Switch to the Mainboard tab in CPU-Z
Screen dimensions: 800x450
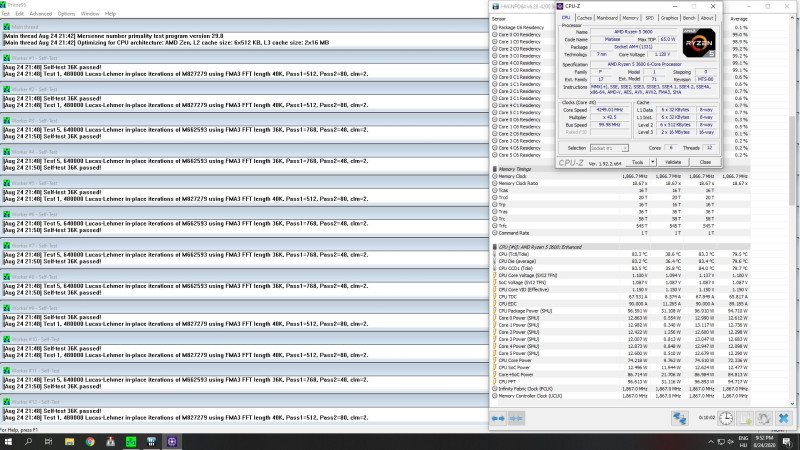click(607, 18)
